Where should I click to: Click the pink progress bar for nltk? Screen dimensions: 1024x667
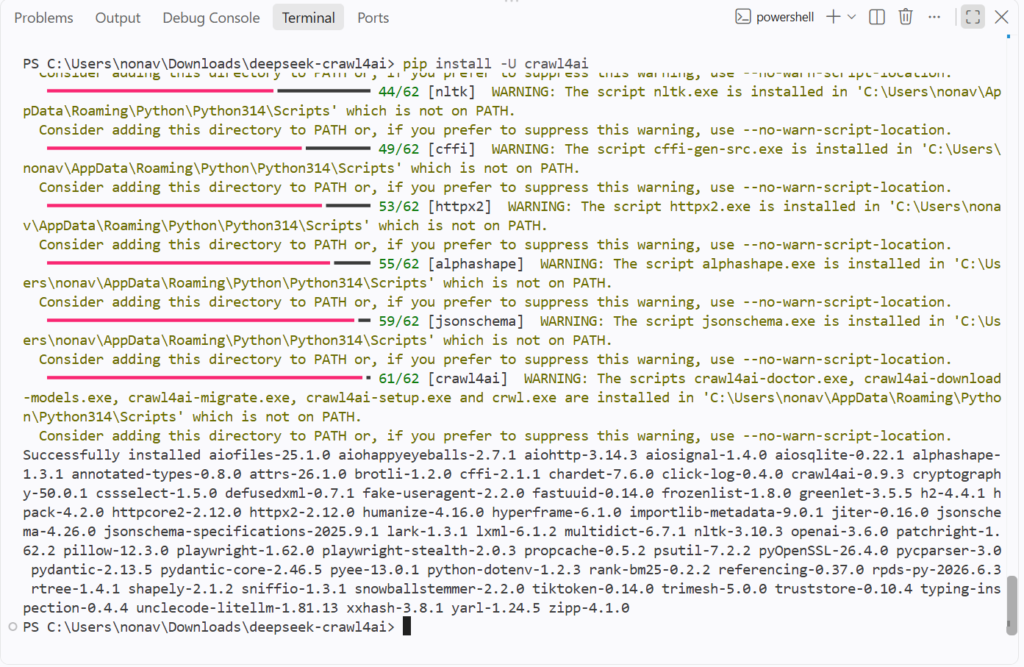(x=160, y=91)
